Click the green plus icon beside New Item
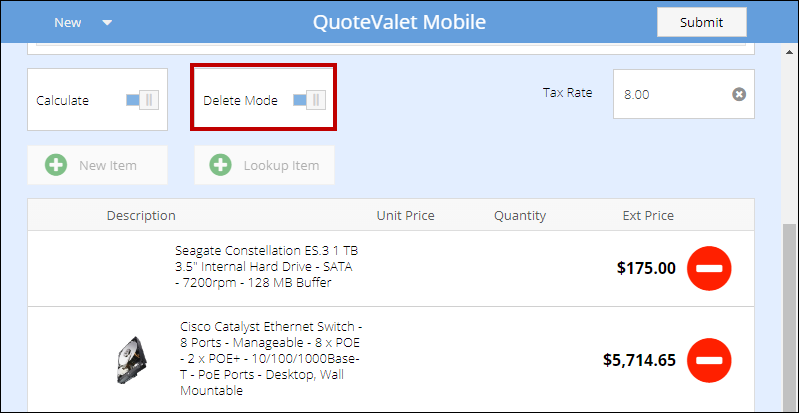The image size is (799, 413). point(56,165)
